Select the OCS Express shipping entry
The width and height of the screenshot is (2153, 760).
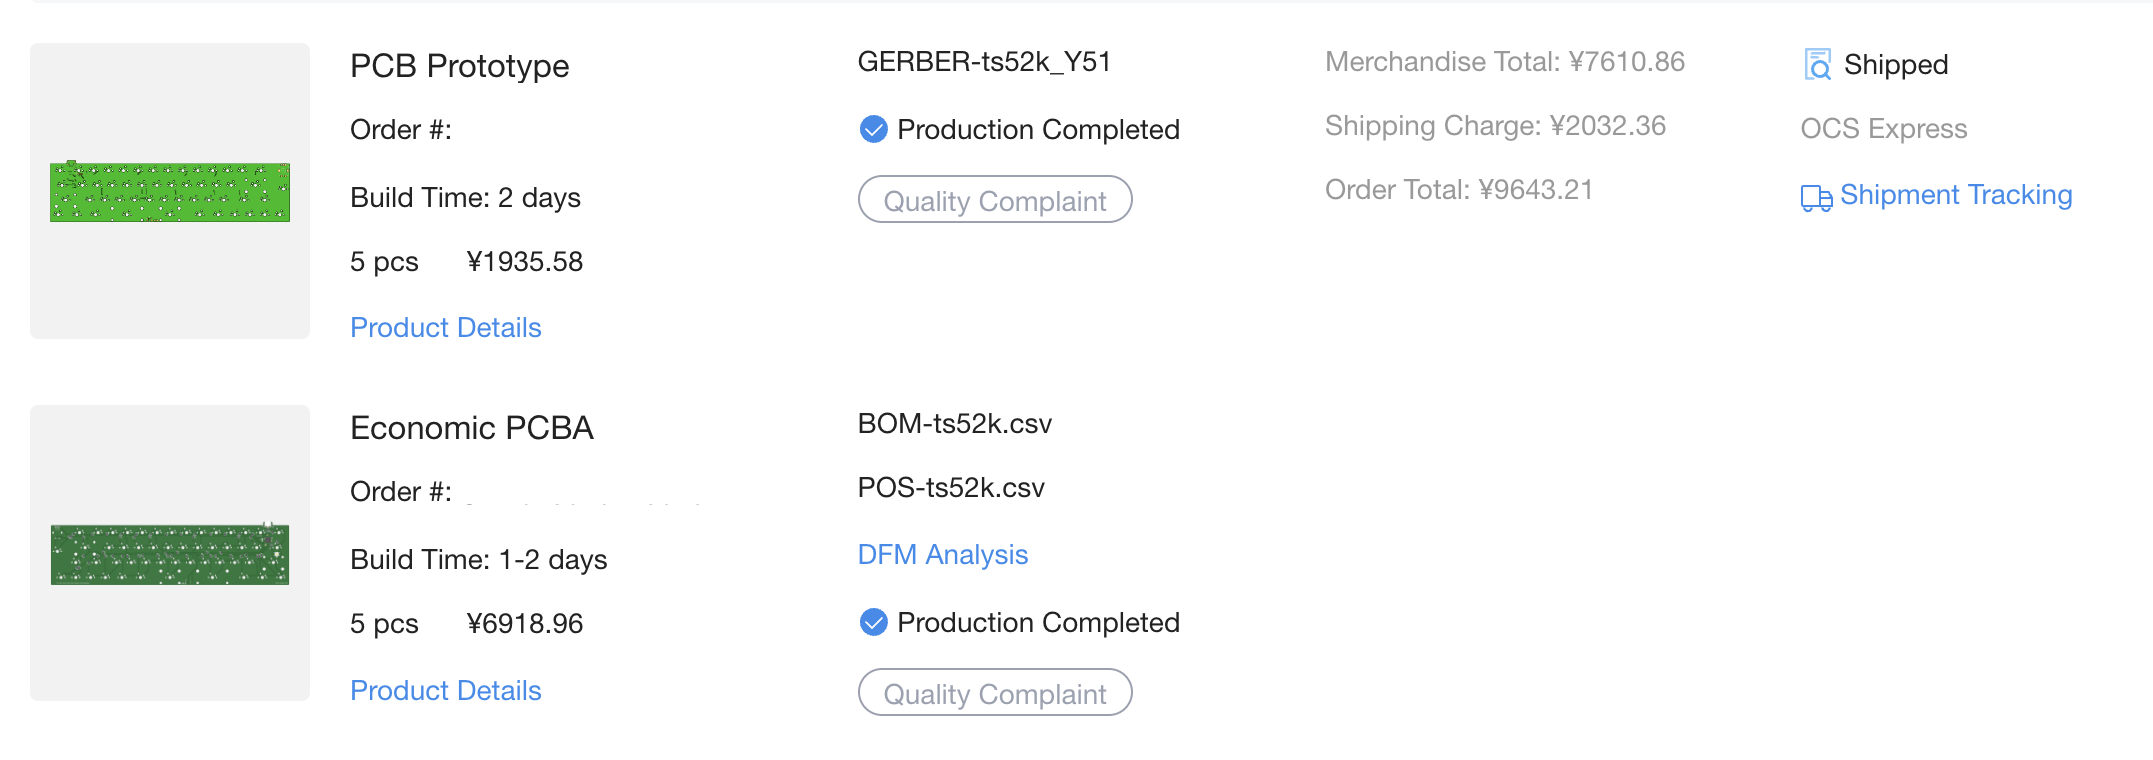coord(1883,128)
